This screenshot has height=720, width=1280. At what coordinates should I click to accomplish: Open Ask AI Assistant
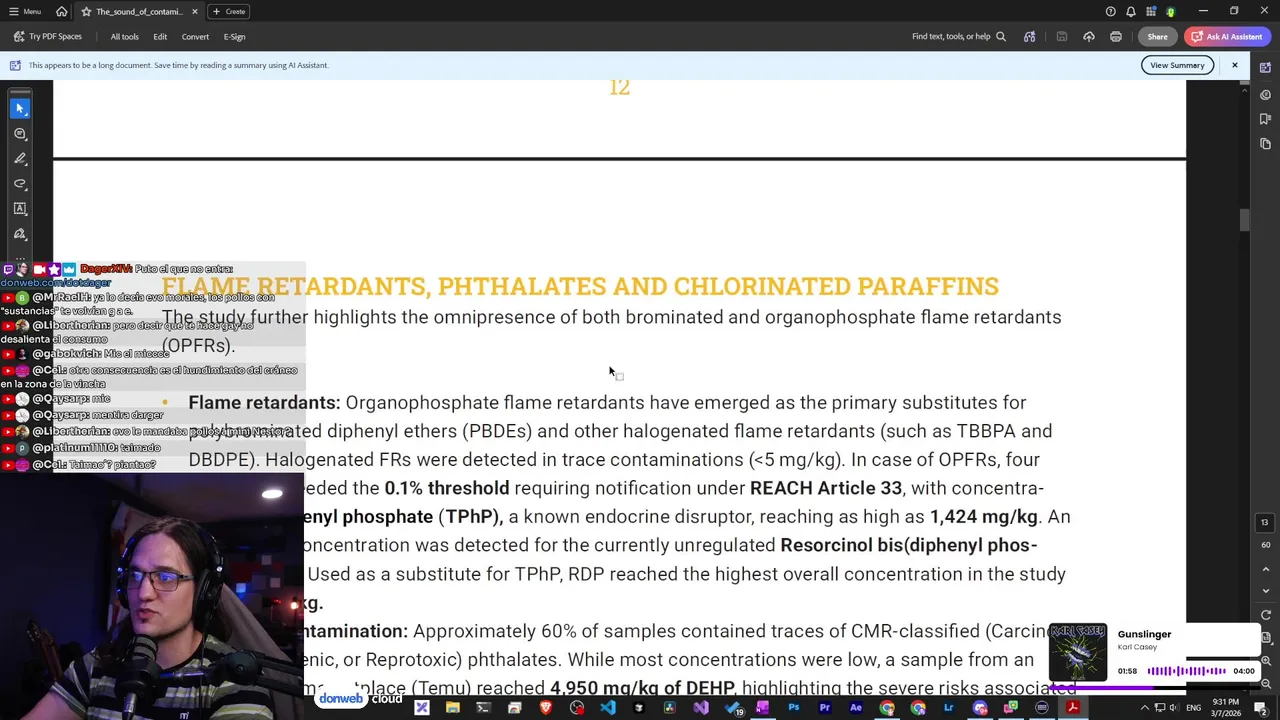1227,37
